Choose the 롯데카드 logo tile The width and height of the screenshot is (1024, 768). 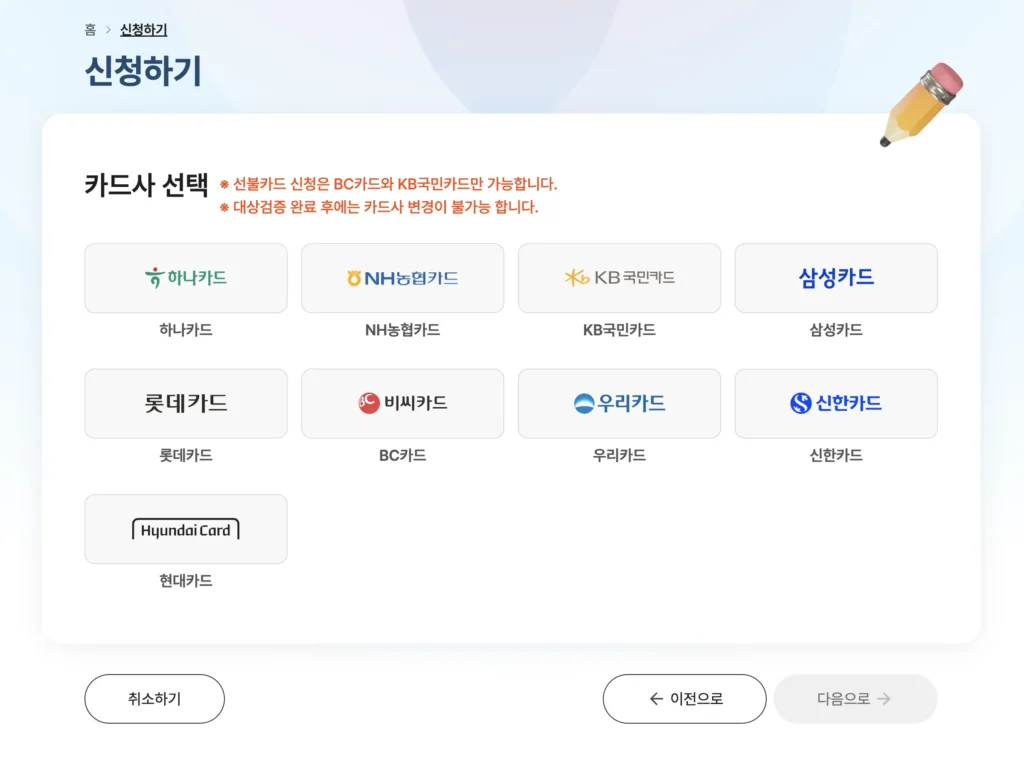(186, 403)
